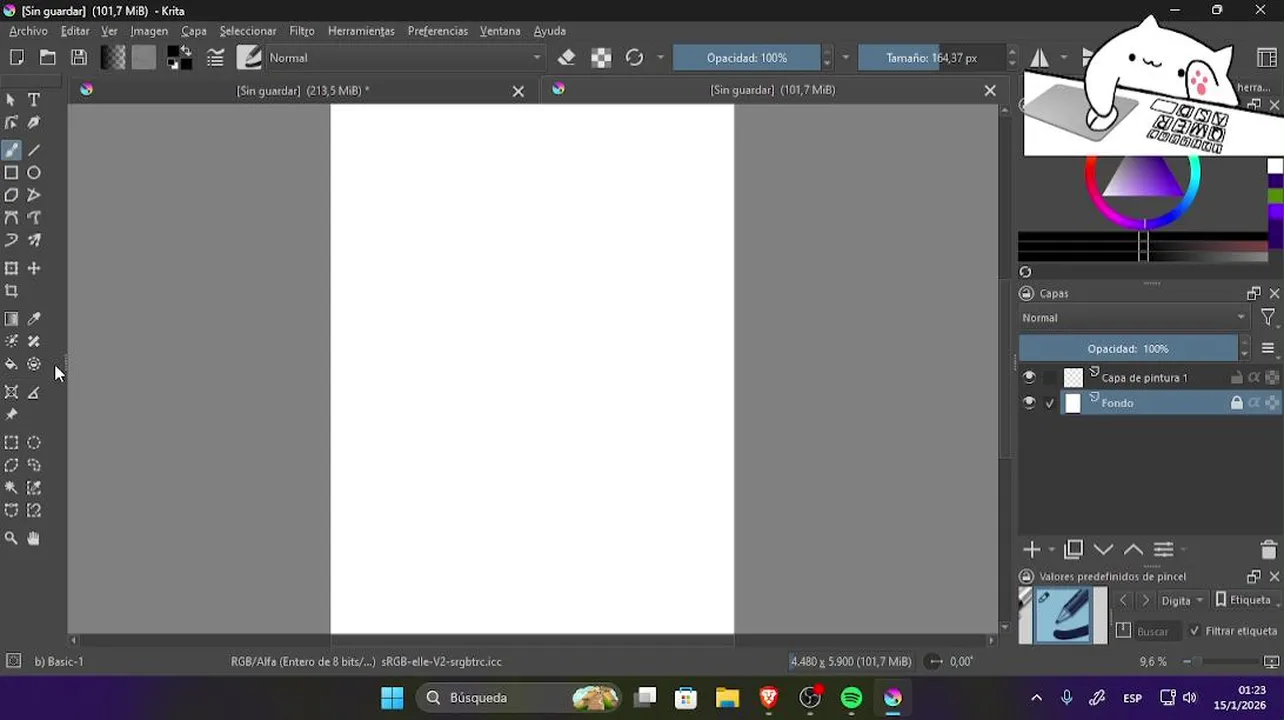Image resolution: width=1284 pixels, height=720 pixels.
Task: Select the Color Sampler eyedropper tool
Action: pos(34,319)
